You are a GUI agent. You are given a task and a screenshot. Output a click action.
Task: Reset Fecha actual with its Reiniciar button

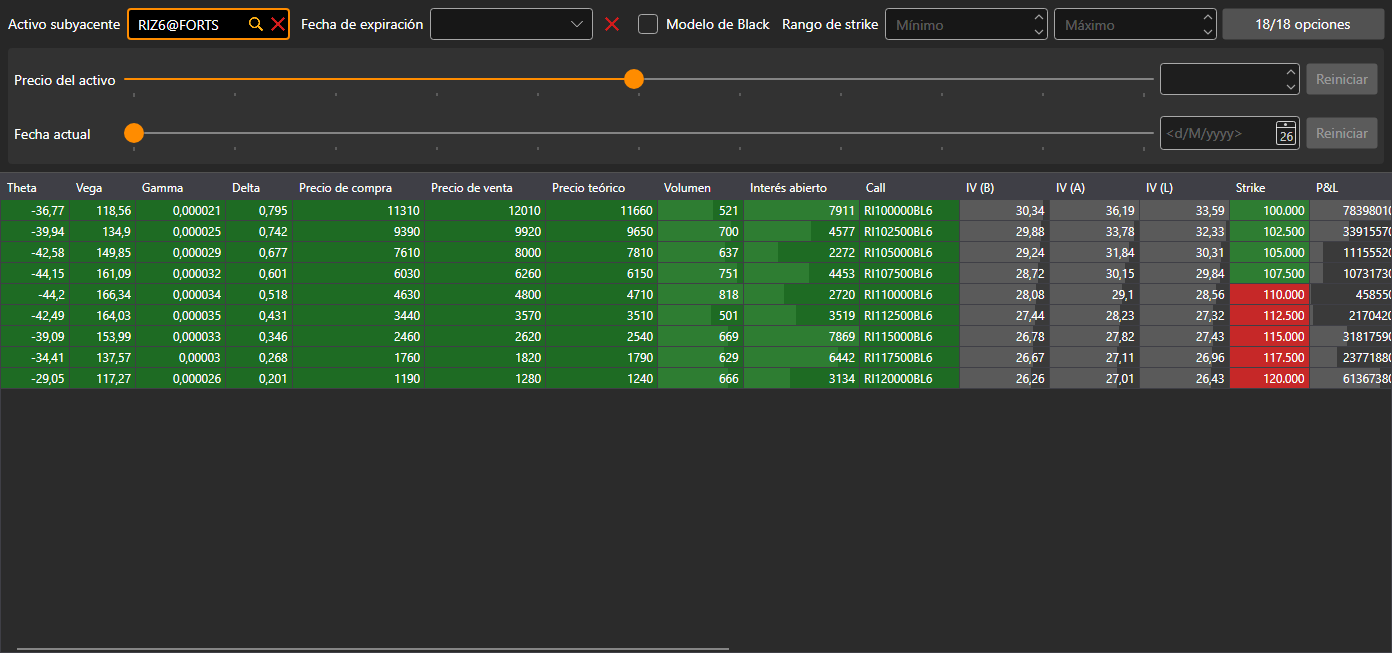click(x=1341, y=133)
